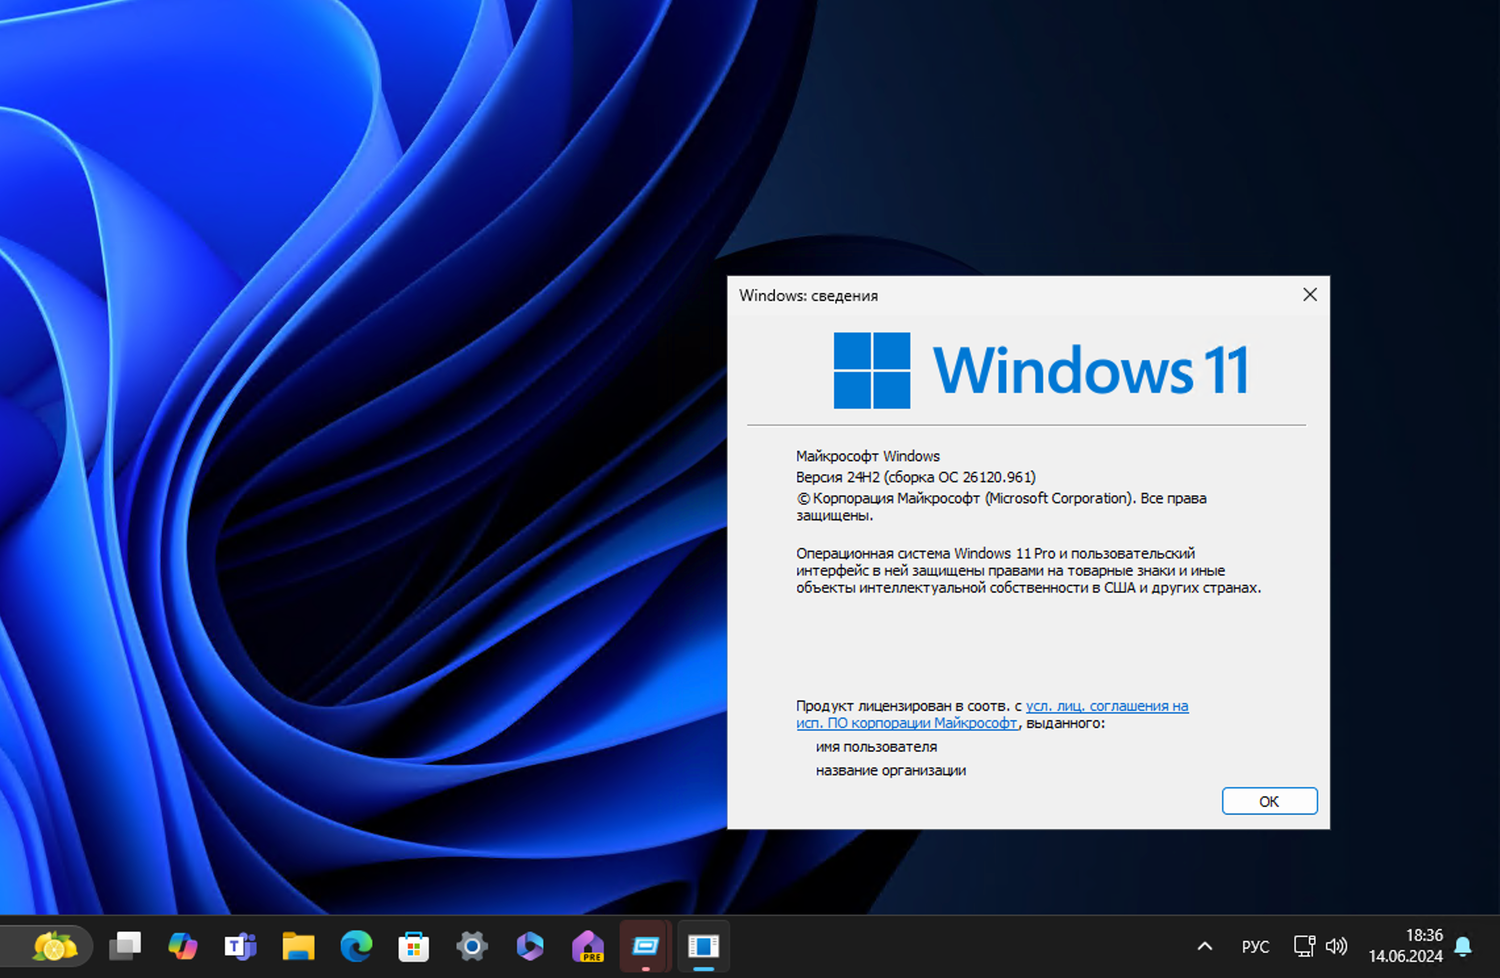The width and height of the screenshot is (1500, 978).
Task: Open the Microsoft Store
Action: tap(414, 945)
